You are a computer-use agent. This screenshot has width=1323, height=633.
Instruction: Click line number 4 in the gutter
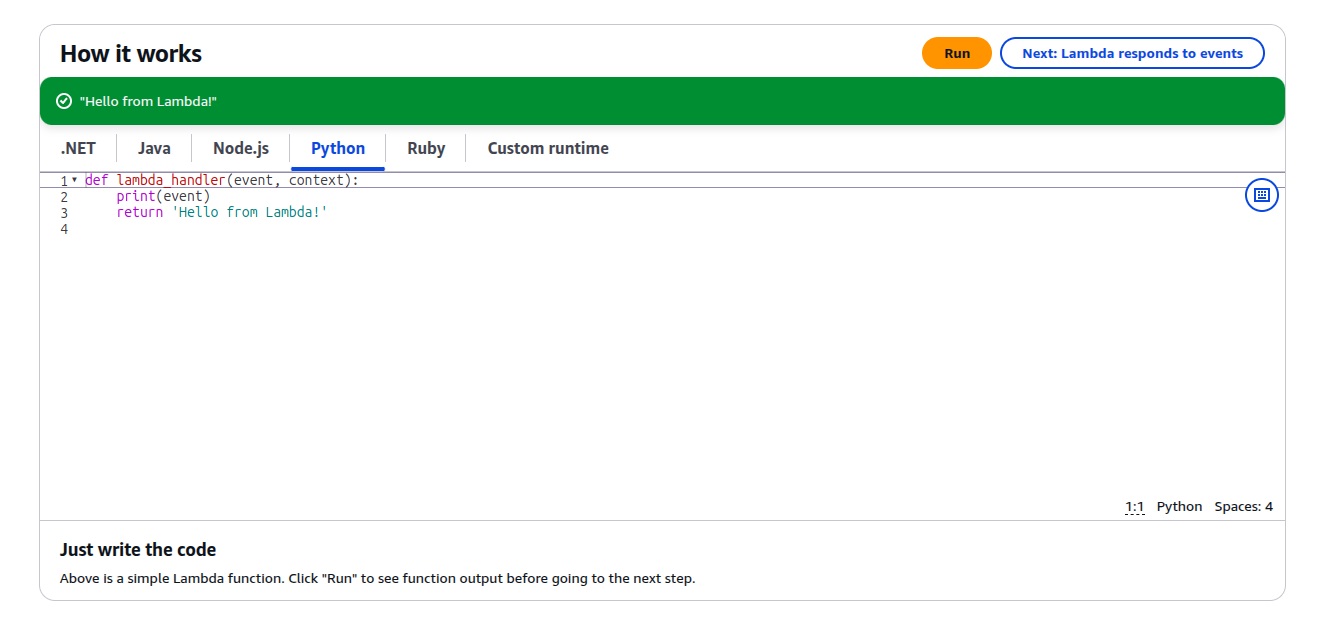coord(64,229)
